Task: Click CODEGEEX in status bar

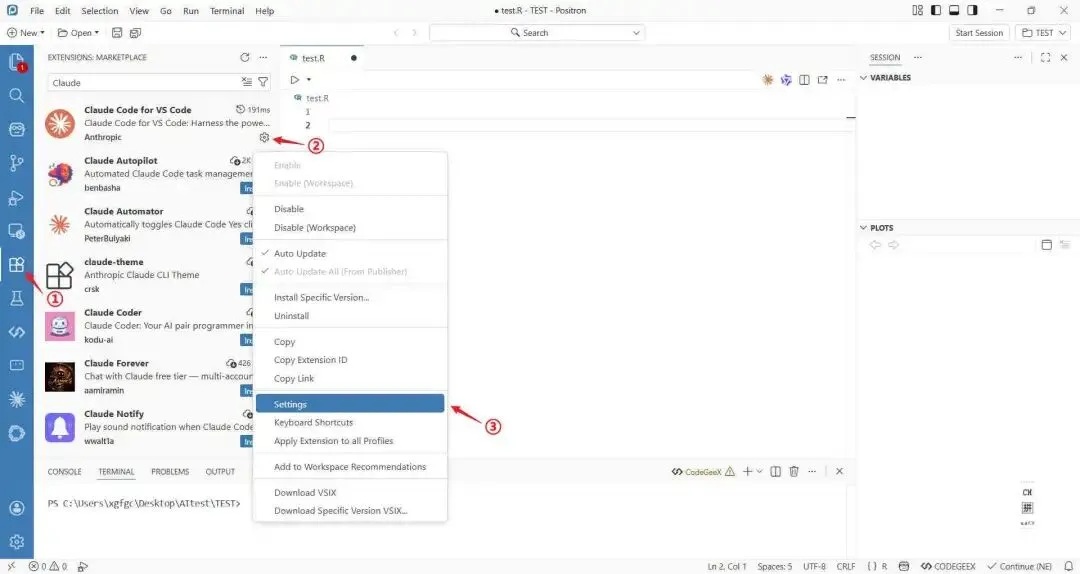Action: click(948, 566)
